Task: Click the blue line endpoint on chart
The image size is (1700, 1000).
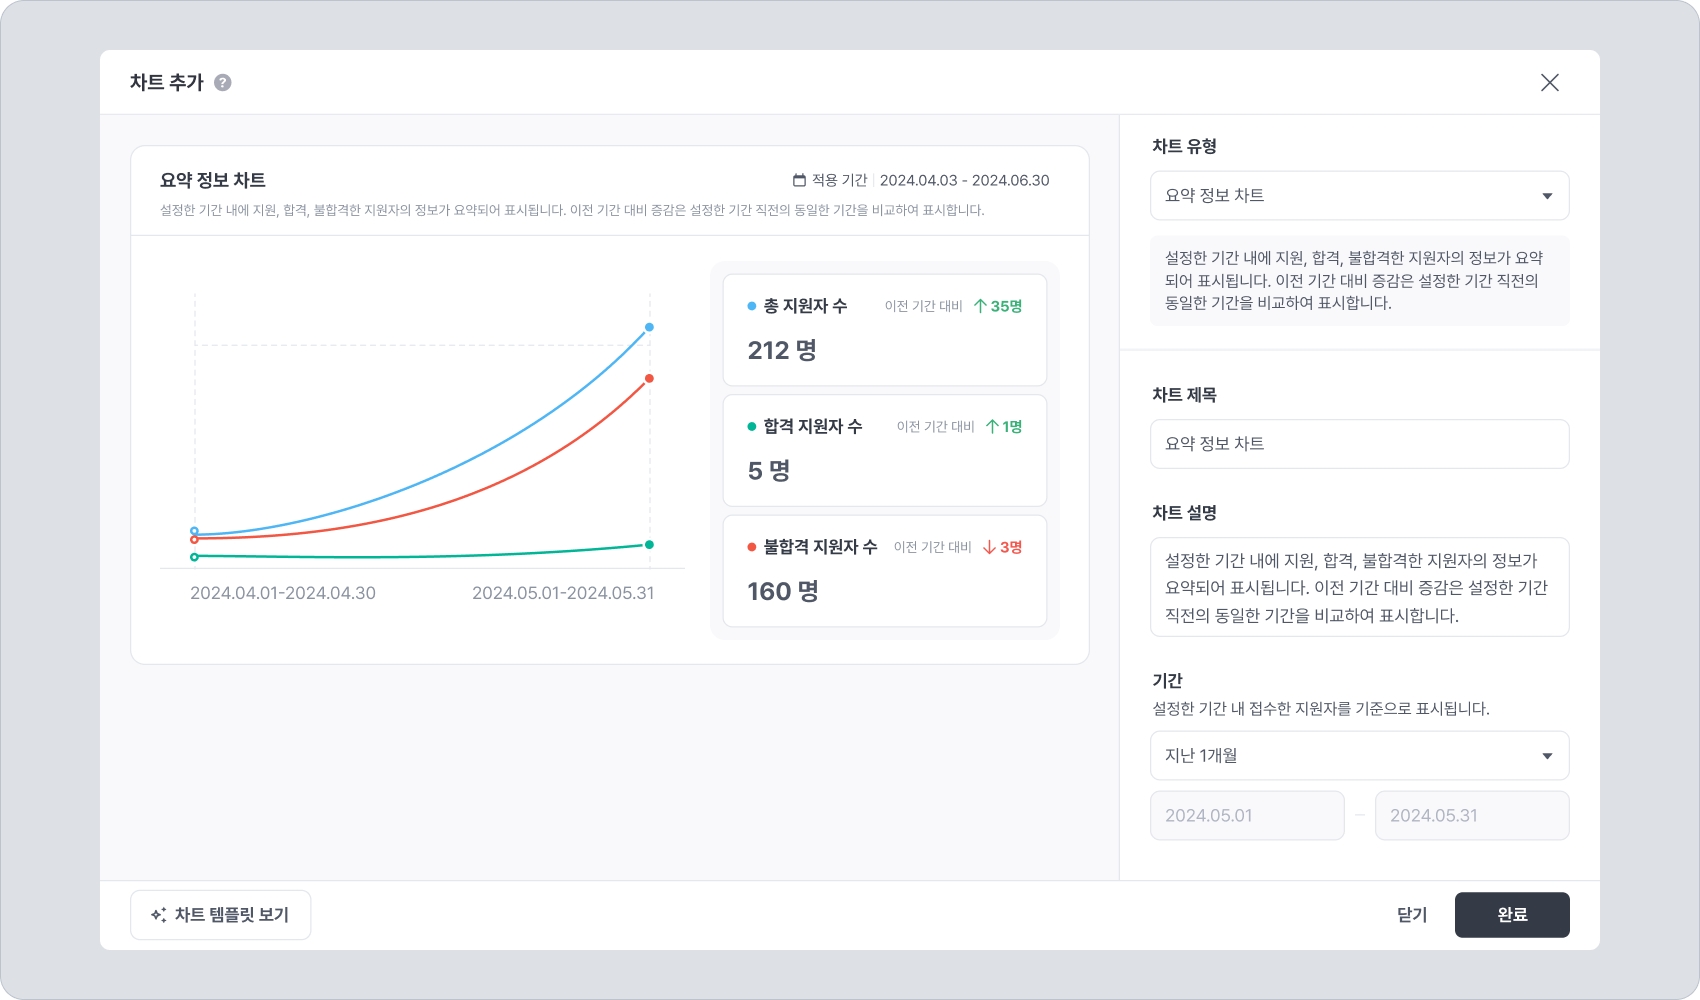Action: coord(649,327)
